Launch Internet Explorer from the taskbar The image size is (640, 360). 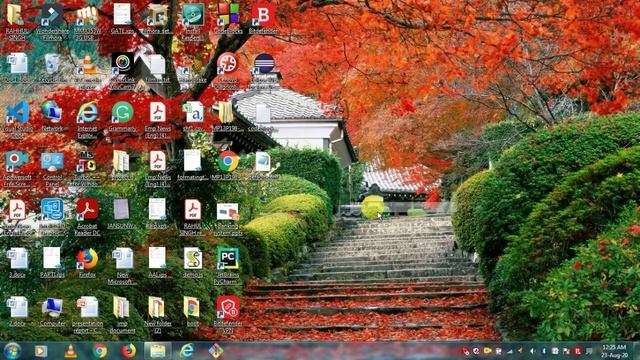tap(187, 351)
